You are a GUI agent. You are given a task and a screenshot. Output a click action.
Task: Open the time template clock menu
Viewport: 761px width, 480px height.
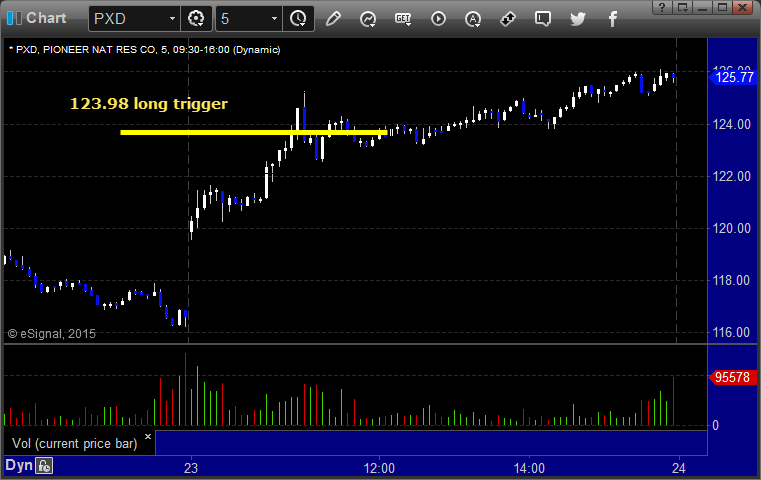pyautogui.click(x=298, y=19)
